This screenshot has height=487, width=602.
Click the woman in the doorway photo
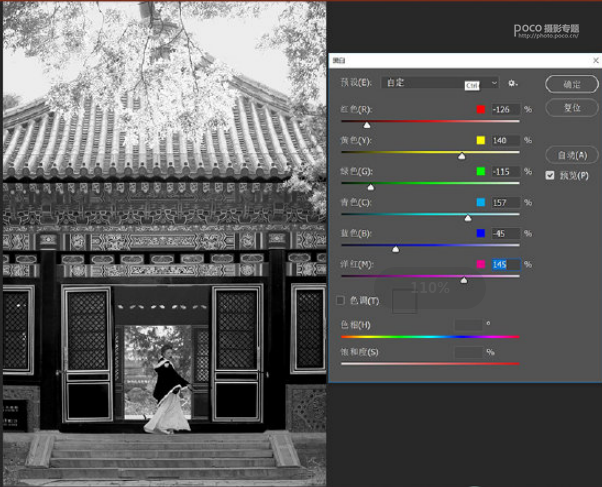169,390
